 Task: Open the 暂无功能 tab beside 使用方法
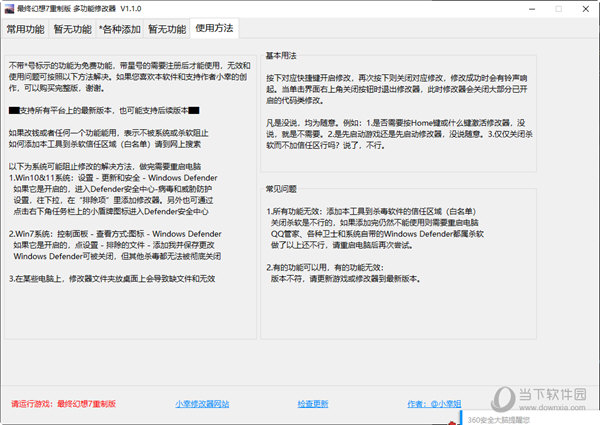tap(167, 29)
